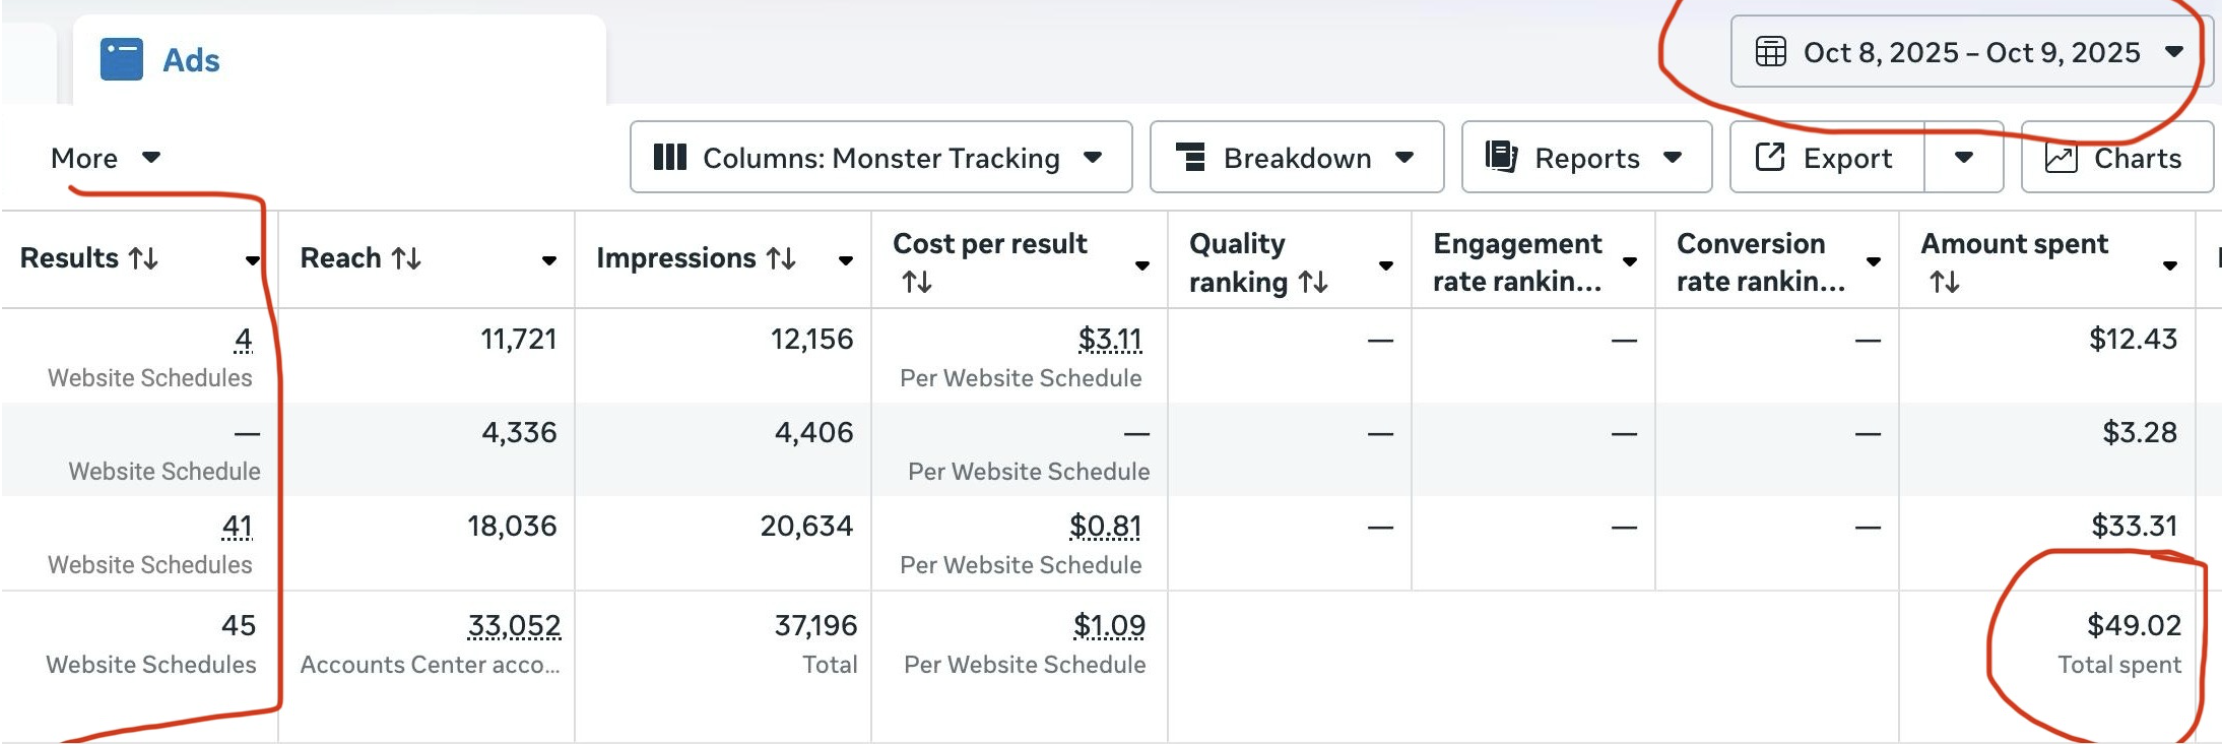The height and width of the screenshot is (748, 2230).
Task: Open the Breakdown dropdown
Action: coord(1297,157)
